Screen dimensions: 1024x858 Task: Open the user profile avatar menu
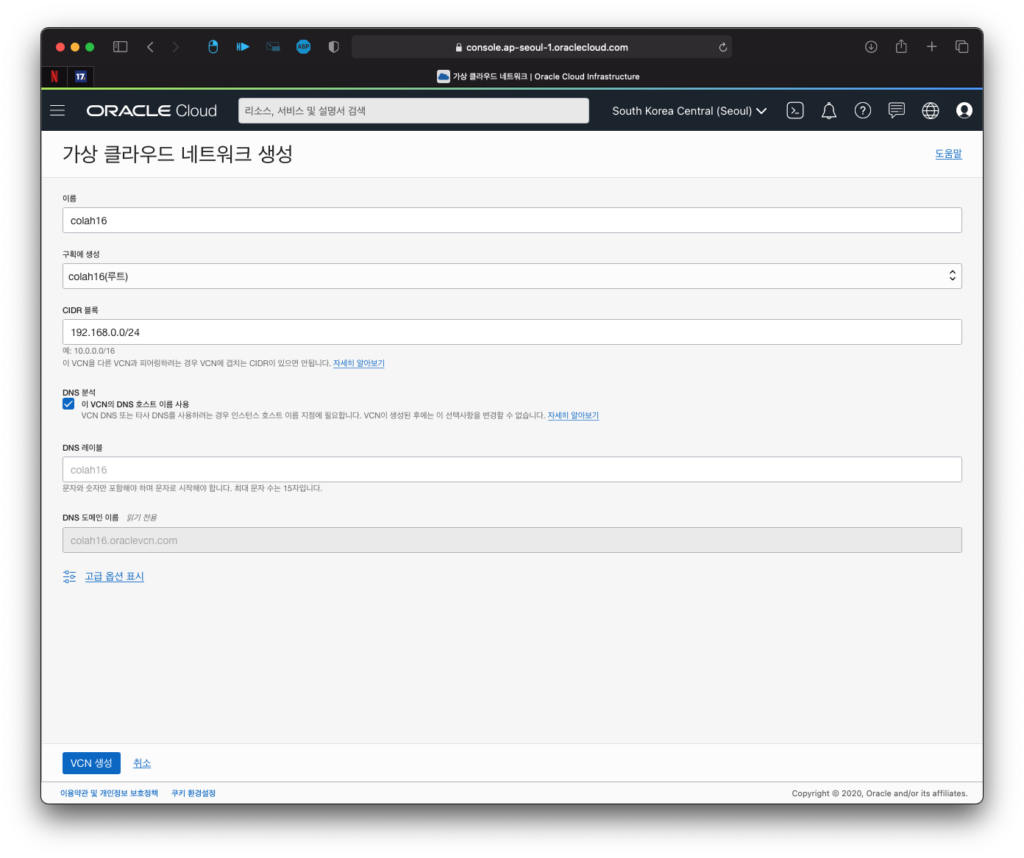[x=964, y=111]
